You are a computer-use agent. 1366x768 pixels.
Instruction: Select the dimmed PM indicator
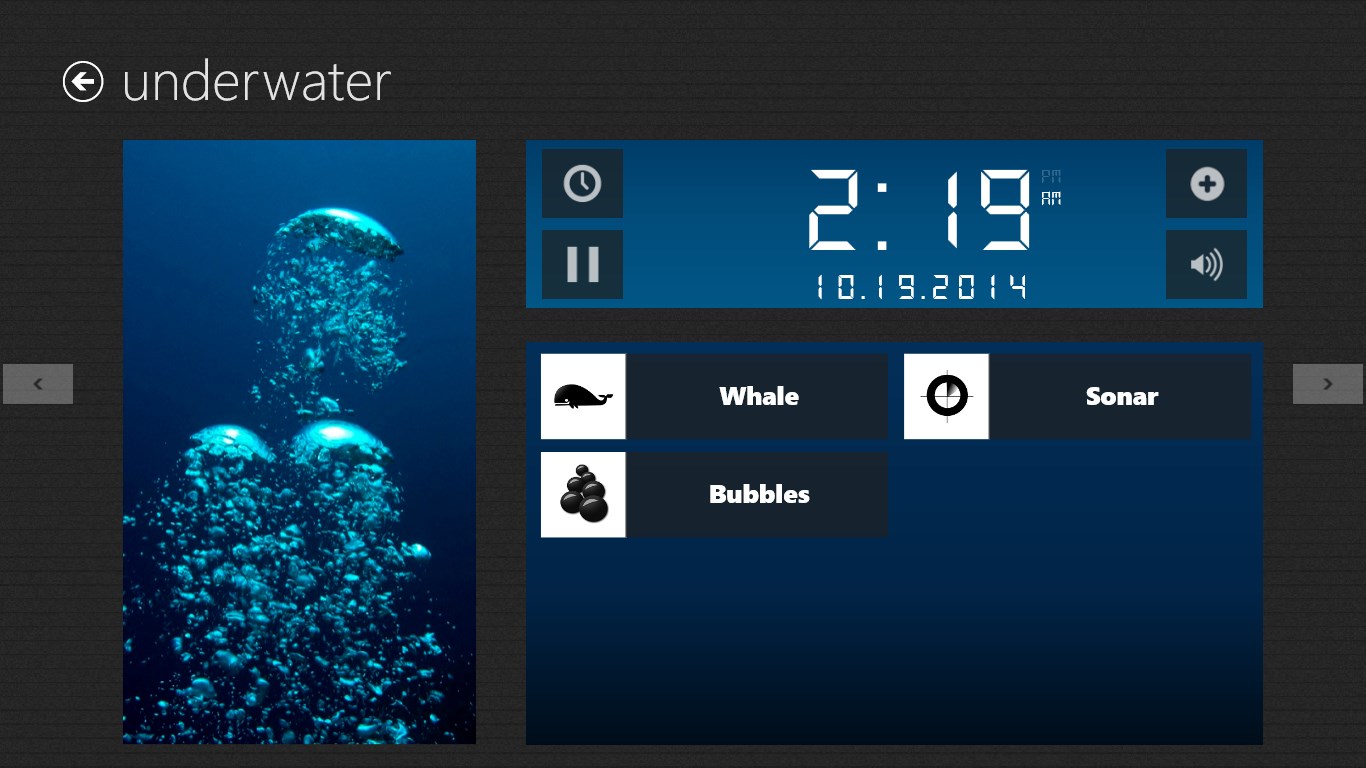1051,176
